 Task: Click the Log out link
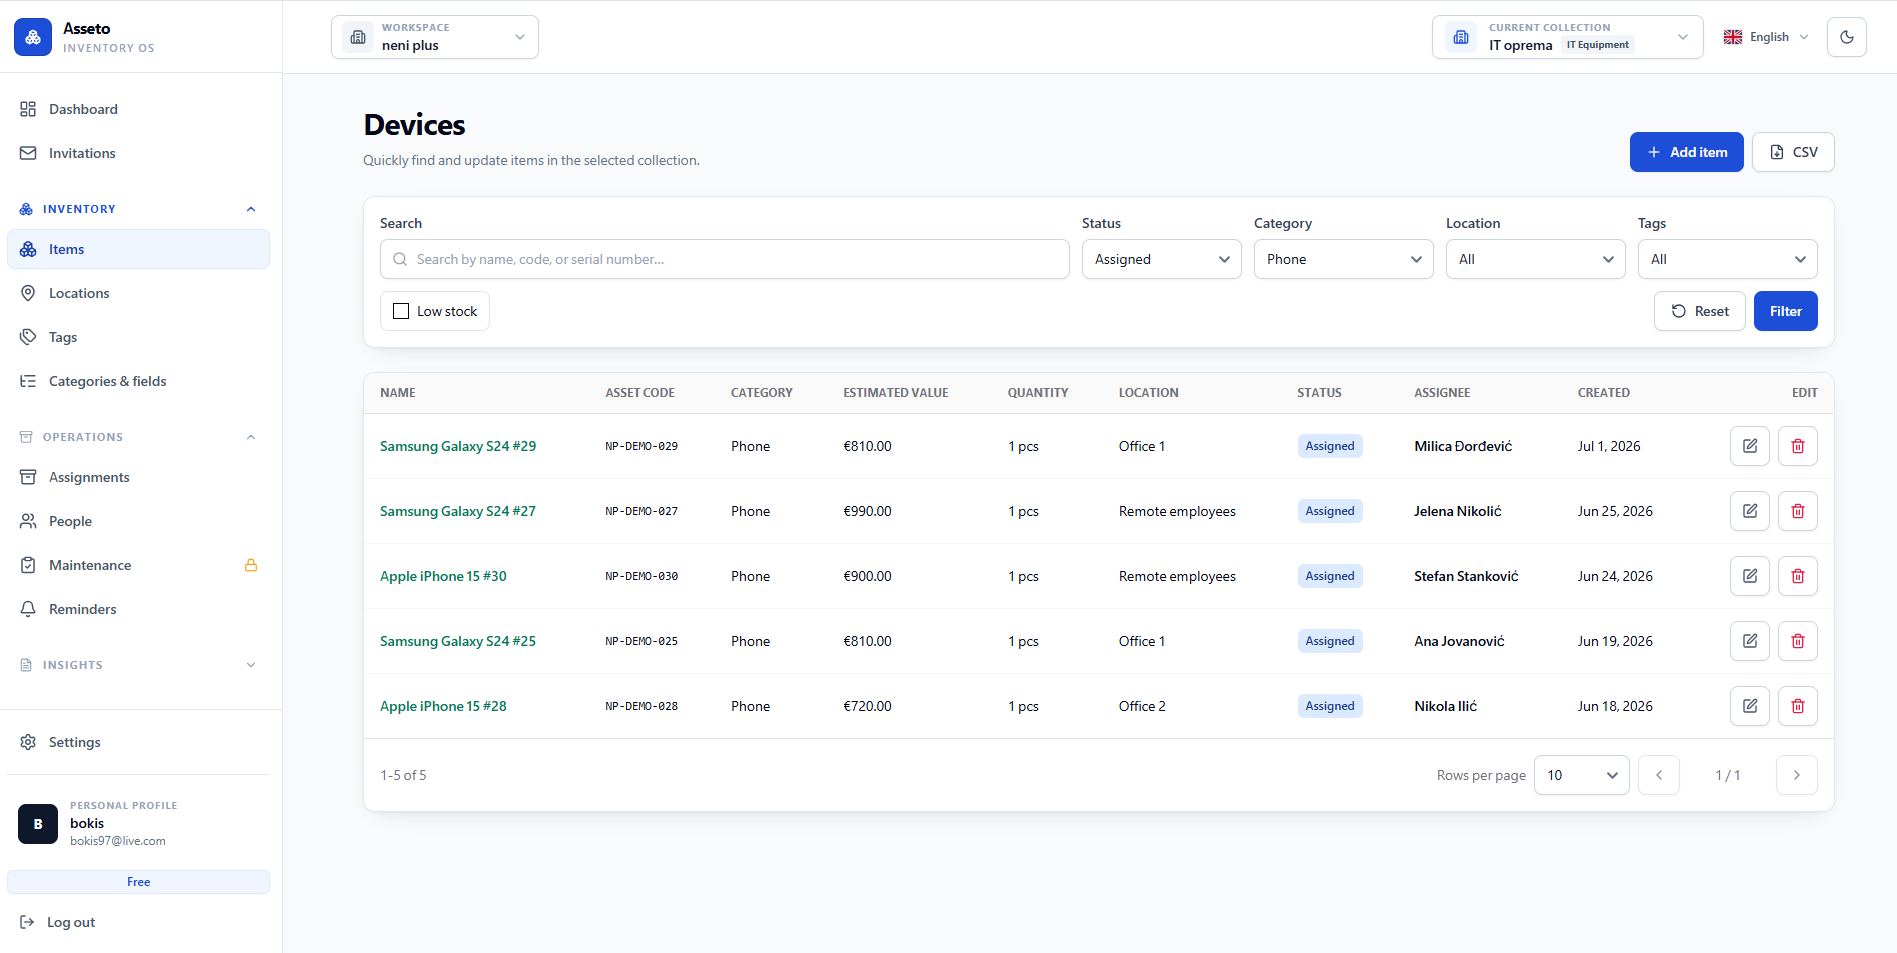point(58,922)
